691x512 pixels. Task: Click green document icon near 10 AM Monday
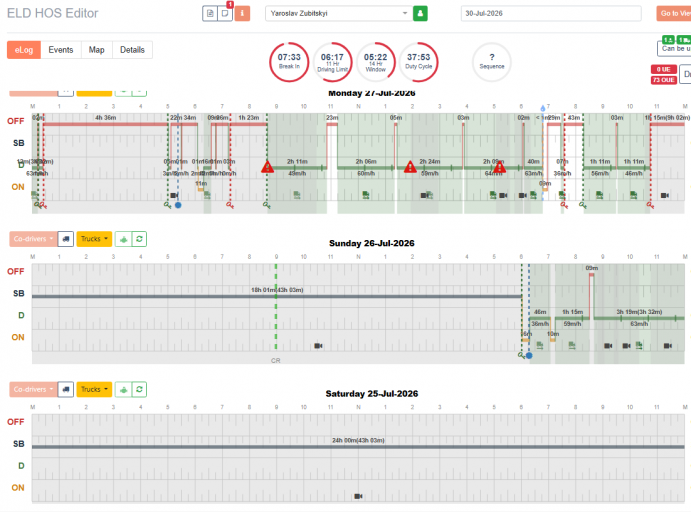point(297,195)
